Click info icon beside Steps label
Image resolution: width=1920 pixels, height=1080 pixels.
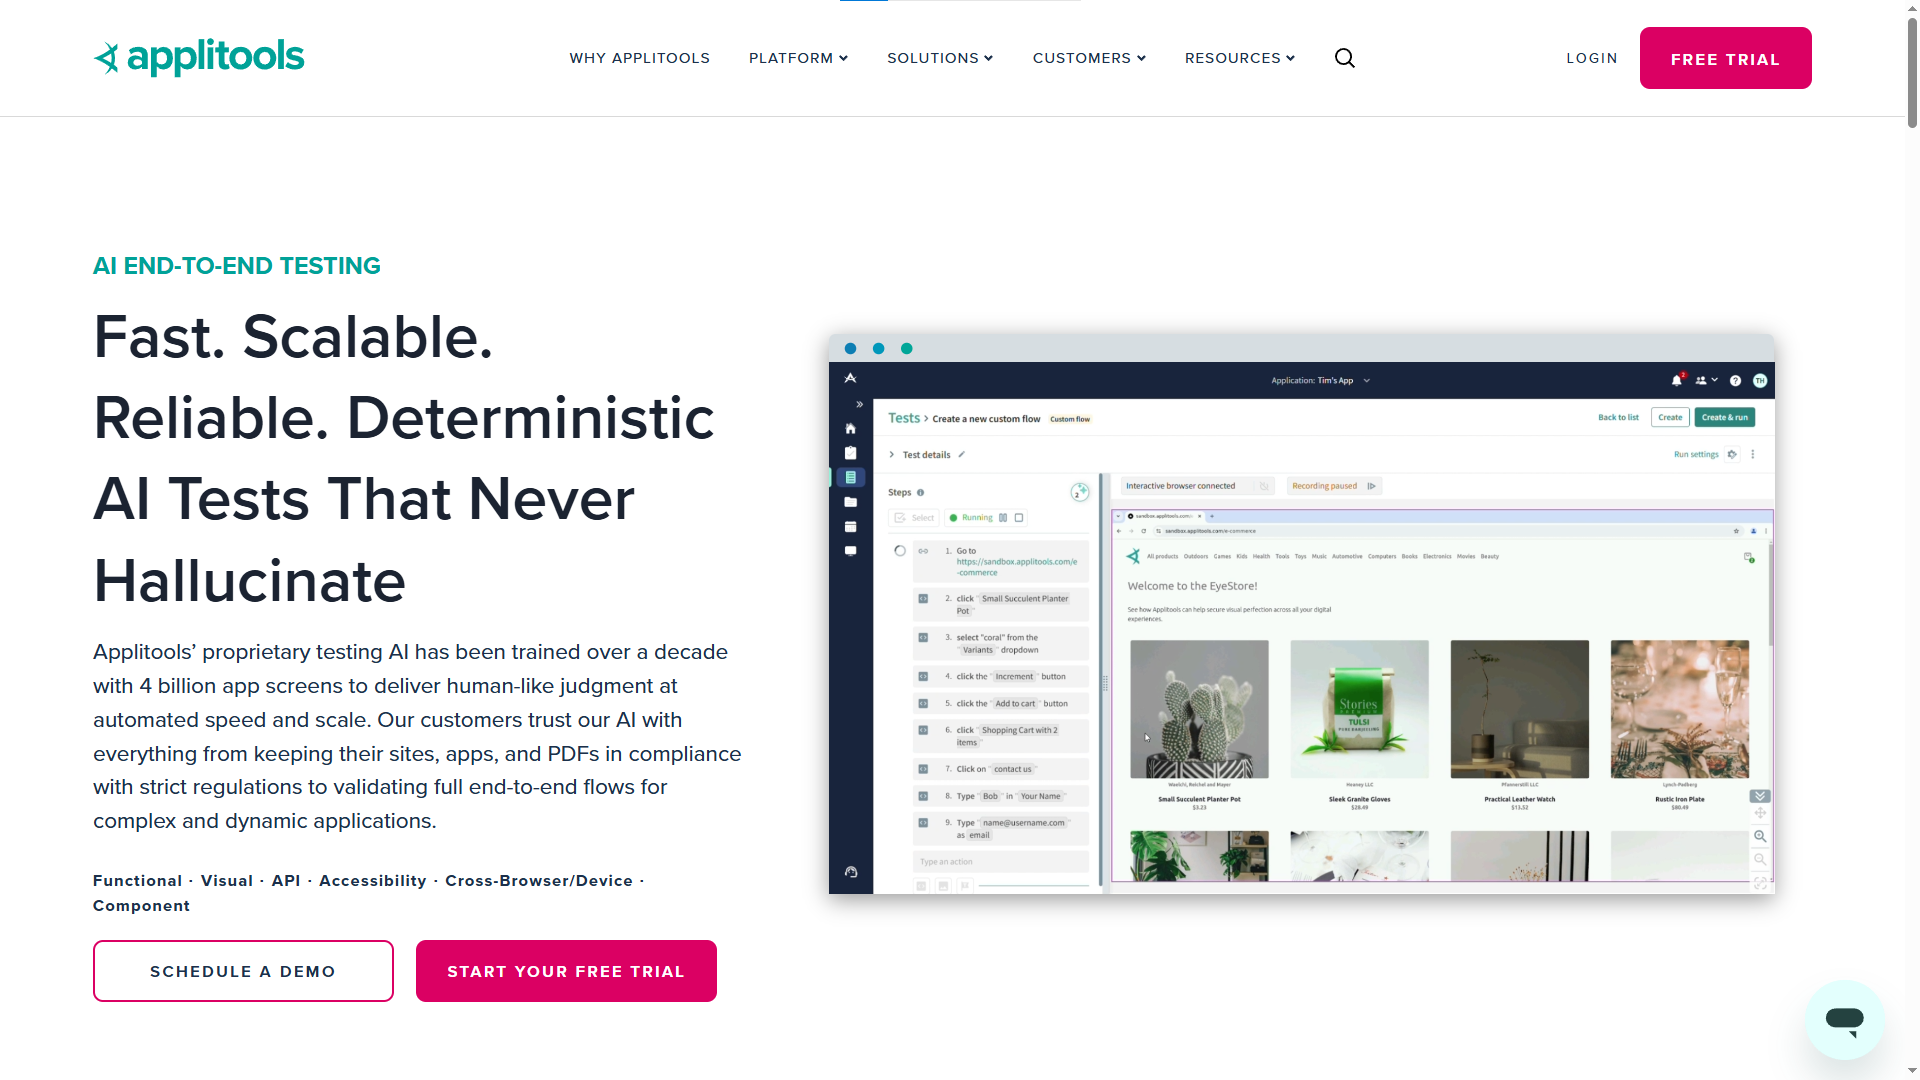tap(920, 493)
